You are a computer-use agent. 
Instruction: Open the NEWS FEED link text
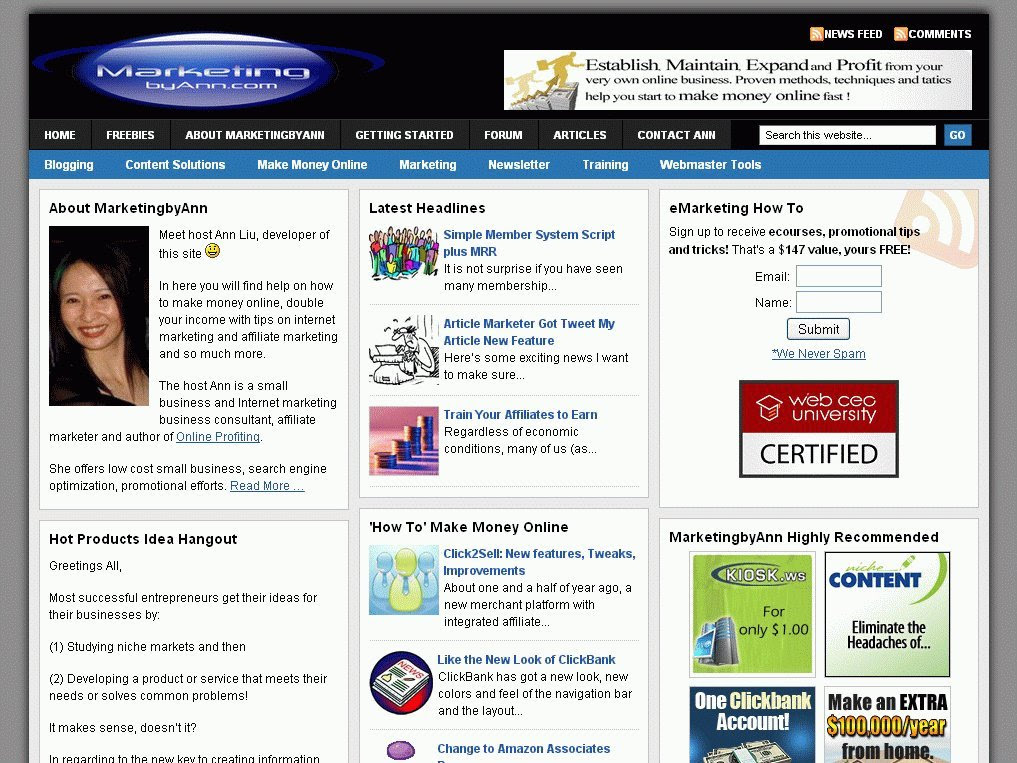[x=853, y=34]
